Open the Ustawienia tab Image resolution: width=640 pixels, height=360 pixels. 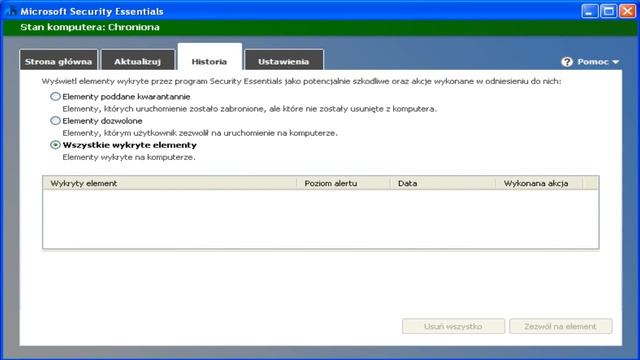(284, 60)
